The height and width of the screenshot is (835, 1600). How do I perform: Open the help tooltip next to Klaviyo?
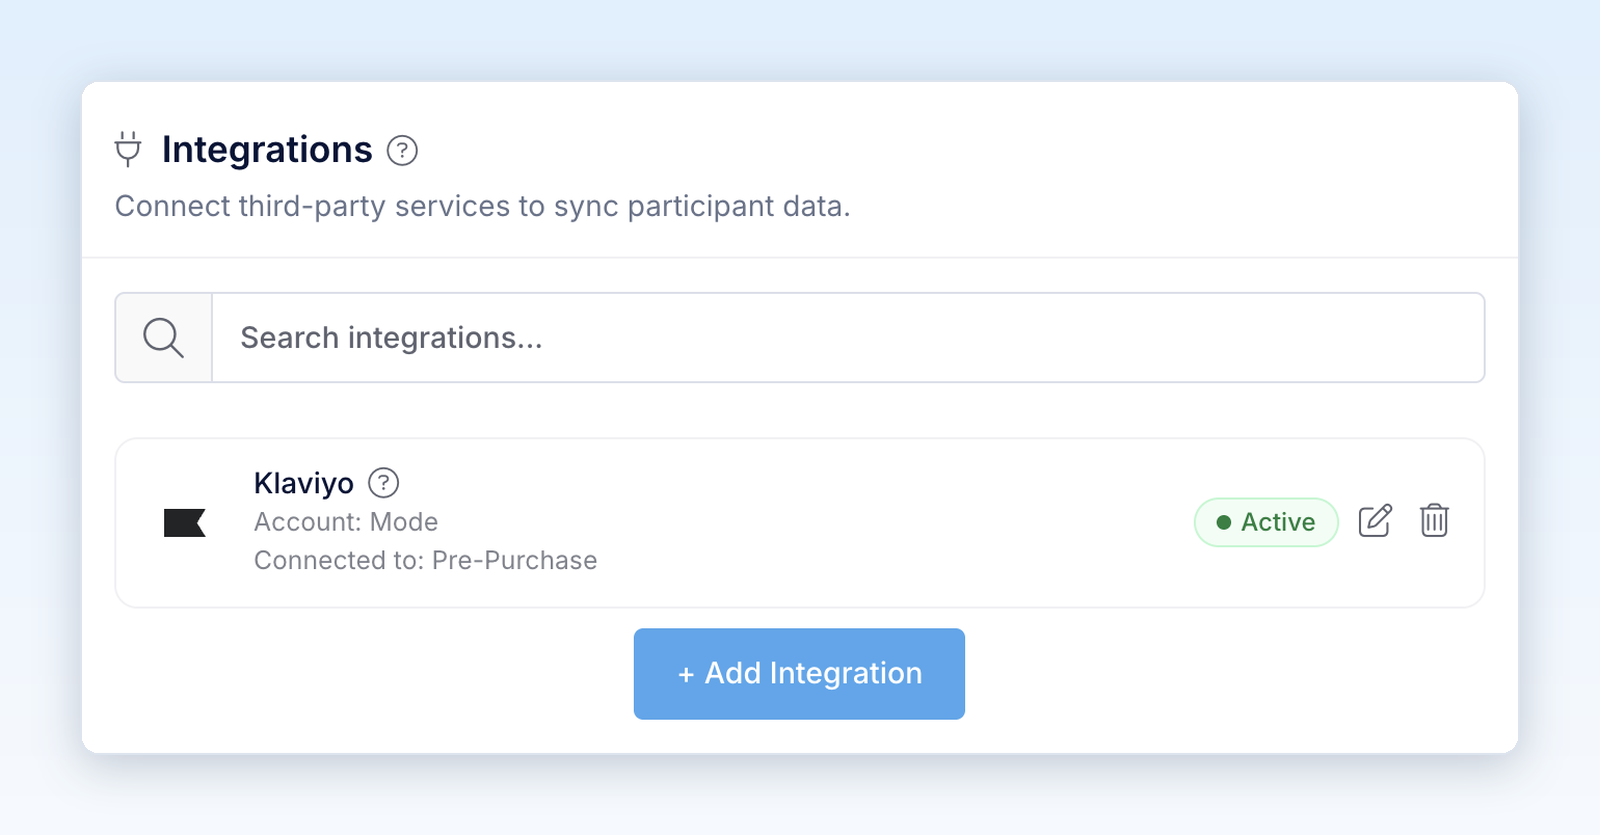383,483
